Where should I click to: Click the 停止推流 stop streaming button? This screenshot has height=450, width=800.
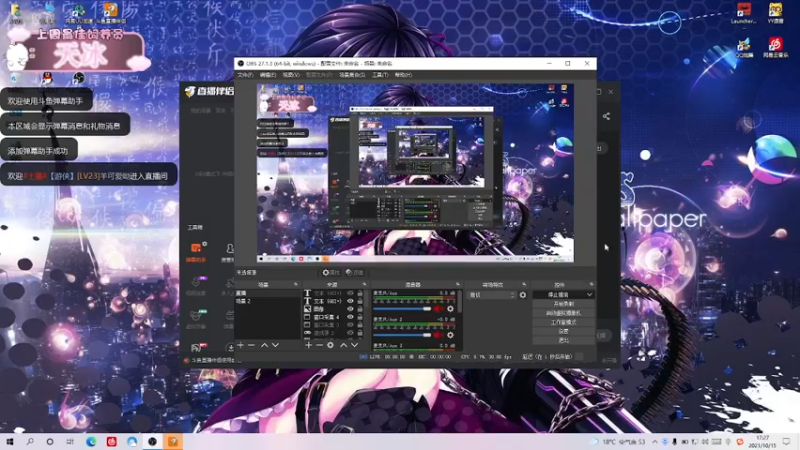(559, 295)
